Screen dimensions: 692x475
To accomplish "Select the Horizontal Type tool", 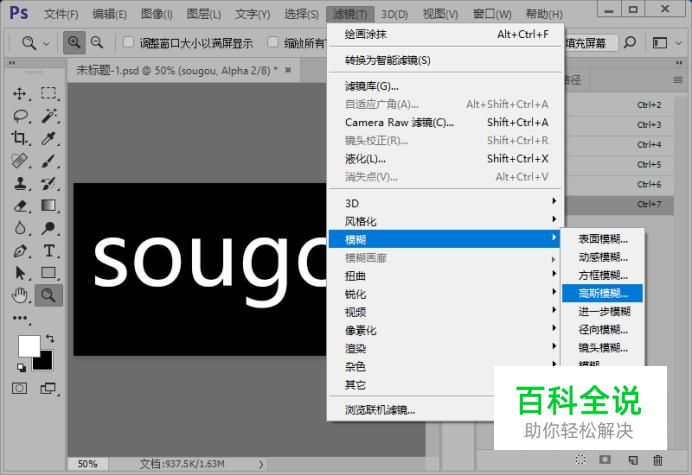I will pyautogui.click(x=49, y=251).
